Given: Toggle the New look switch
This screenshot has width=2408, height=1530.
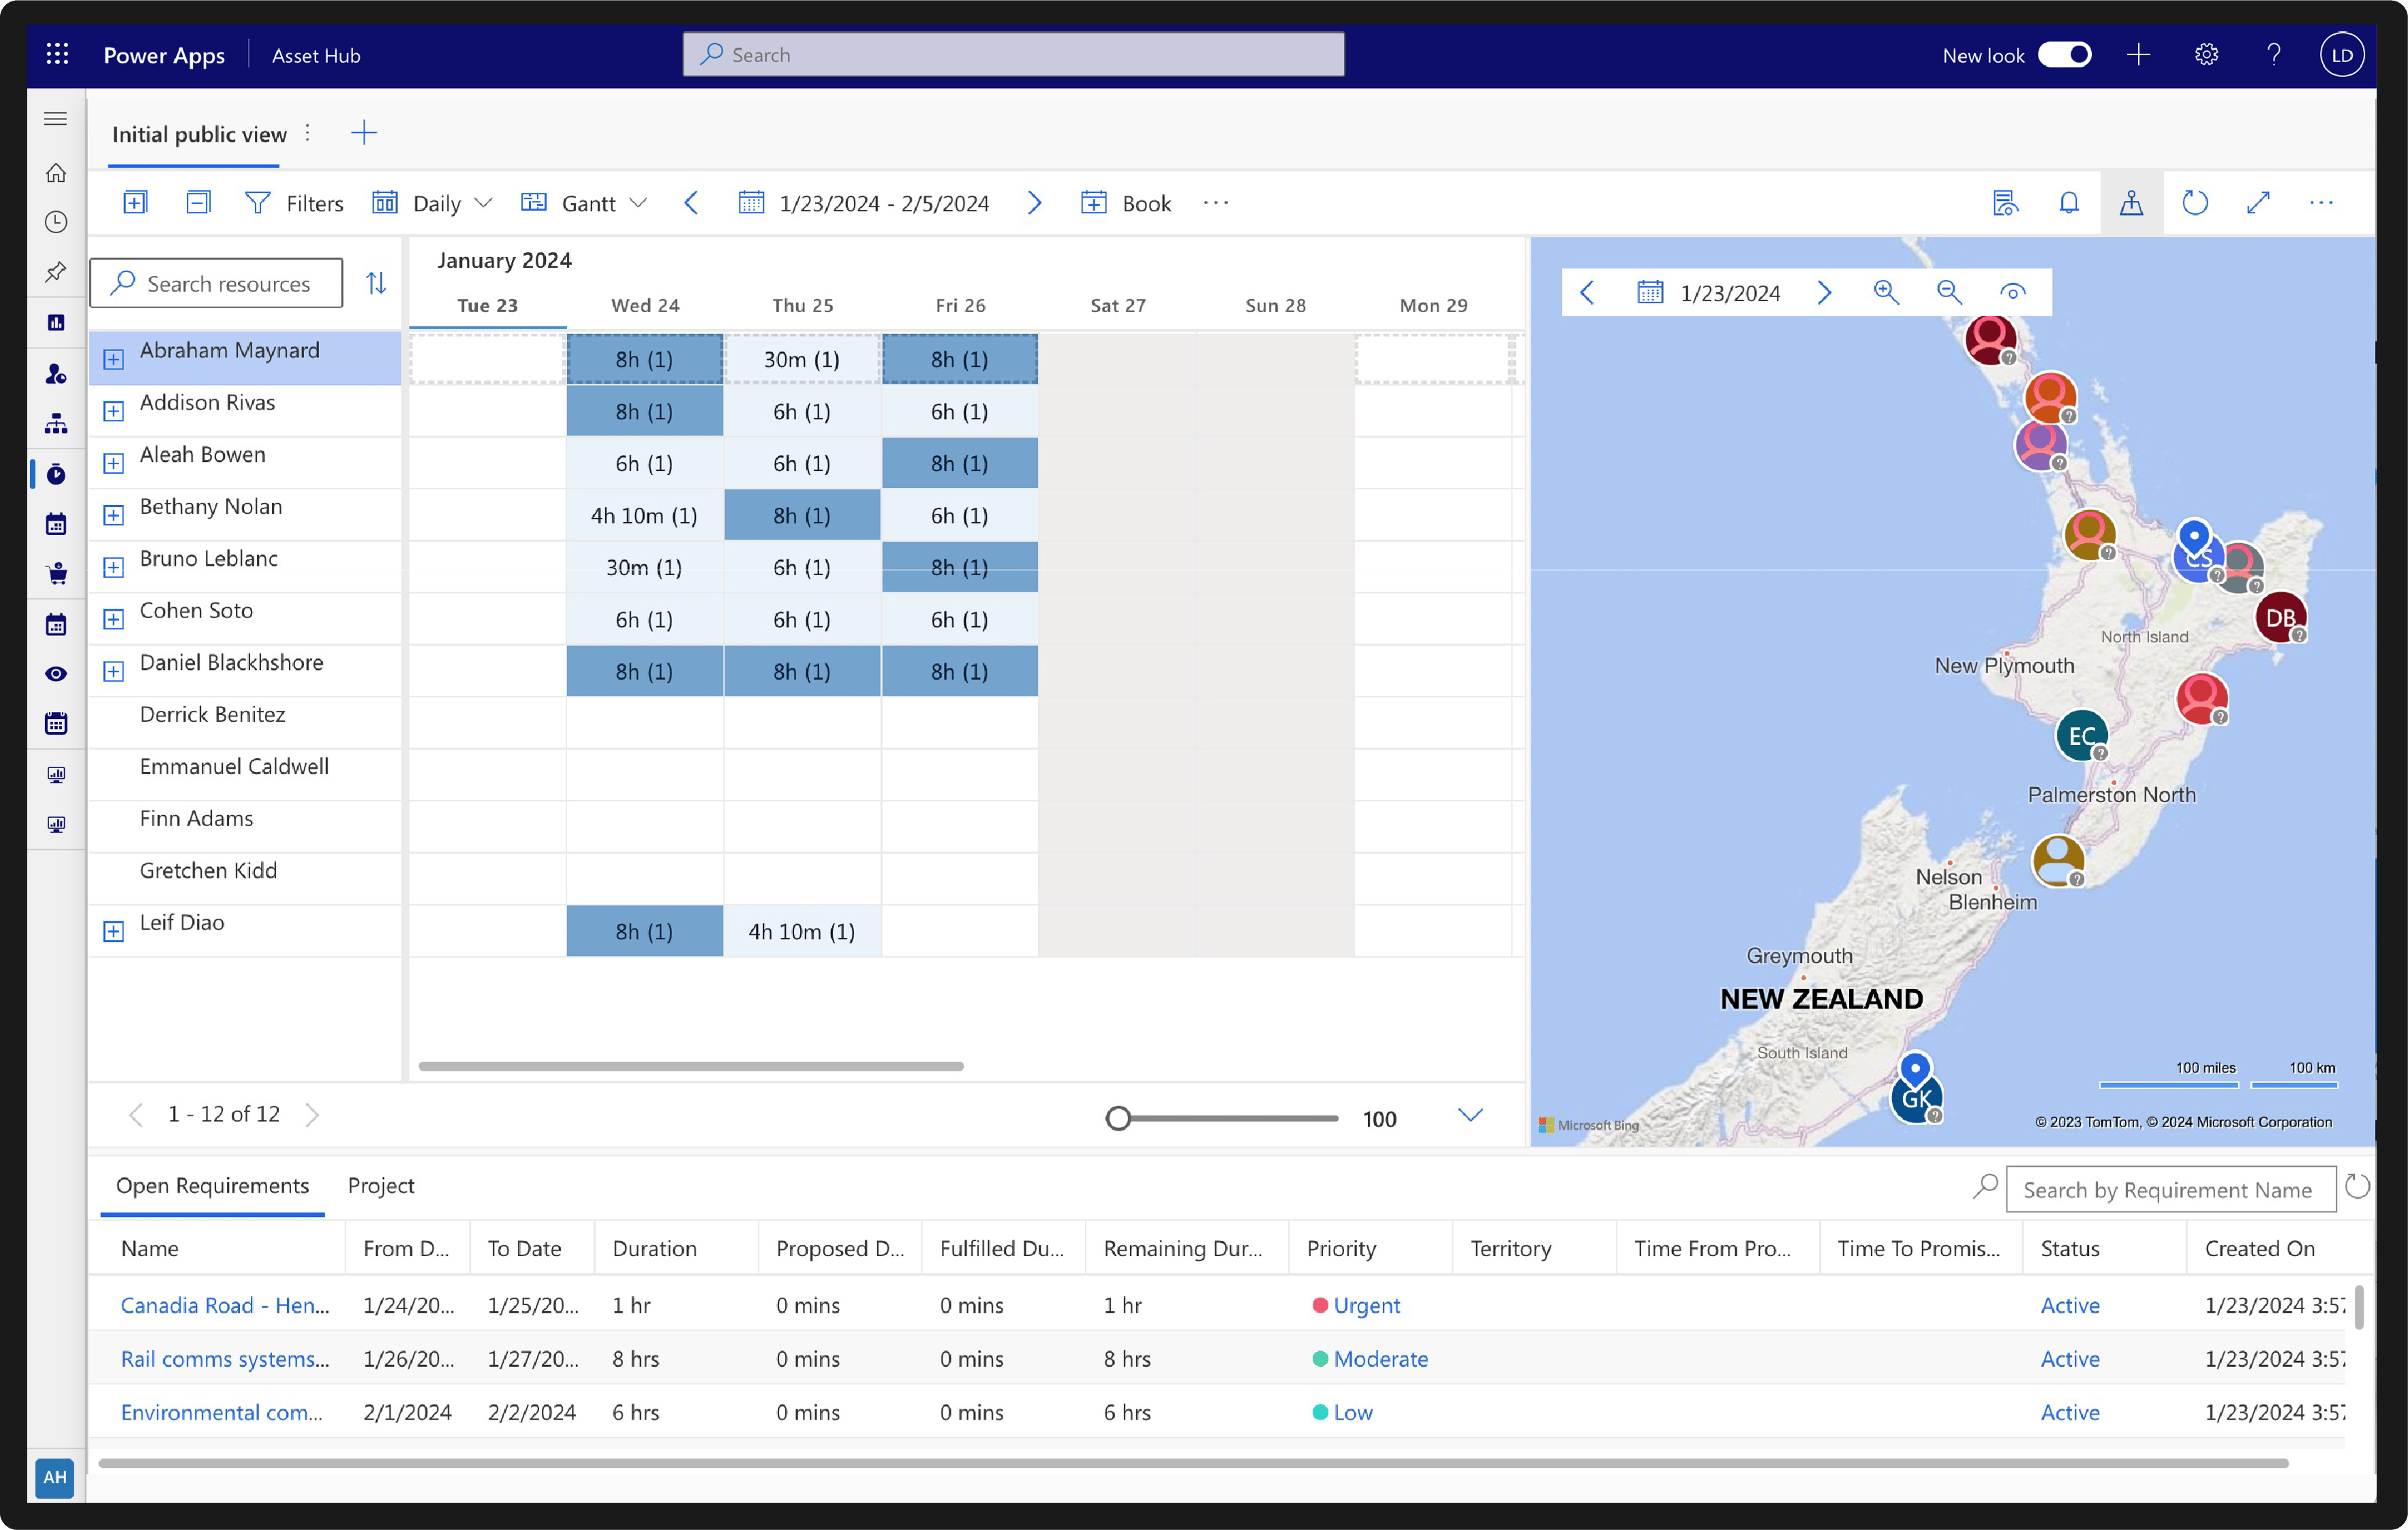Looking at the screenshot, I should point(2064,55).
